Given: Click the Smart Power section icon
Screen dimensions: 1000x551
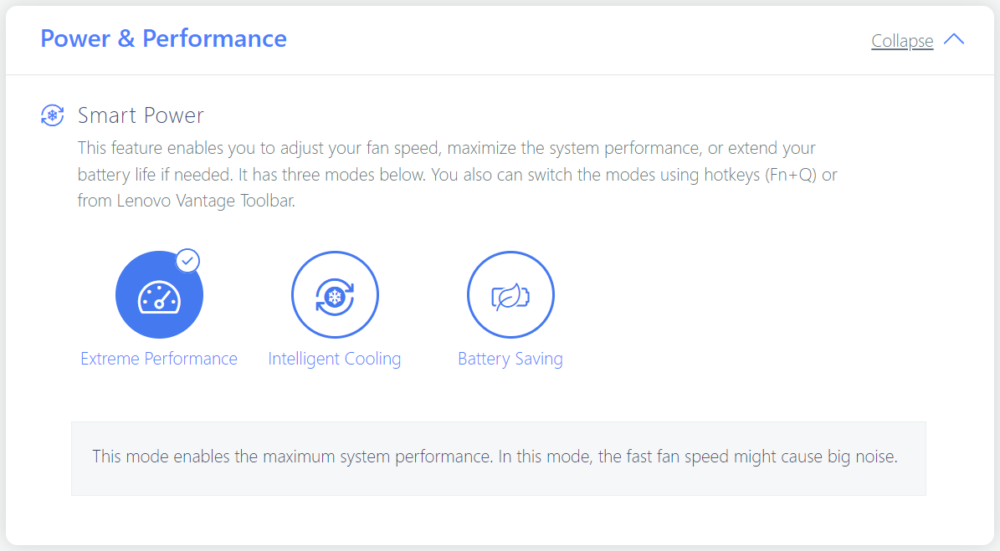Looking at the screenshot, I should [x=52, y=116].
